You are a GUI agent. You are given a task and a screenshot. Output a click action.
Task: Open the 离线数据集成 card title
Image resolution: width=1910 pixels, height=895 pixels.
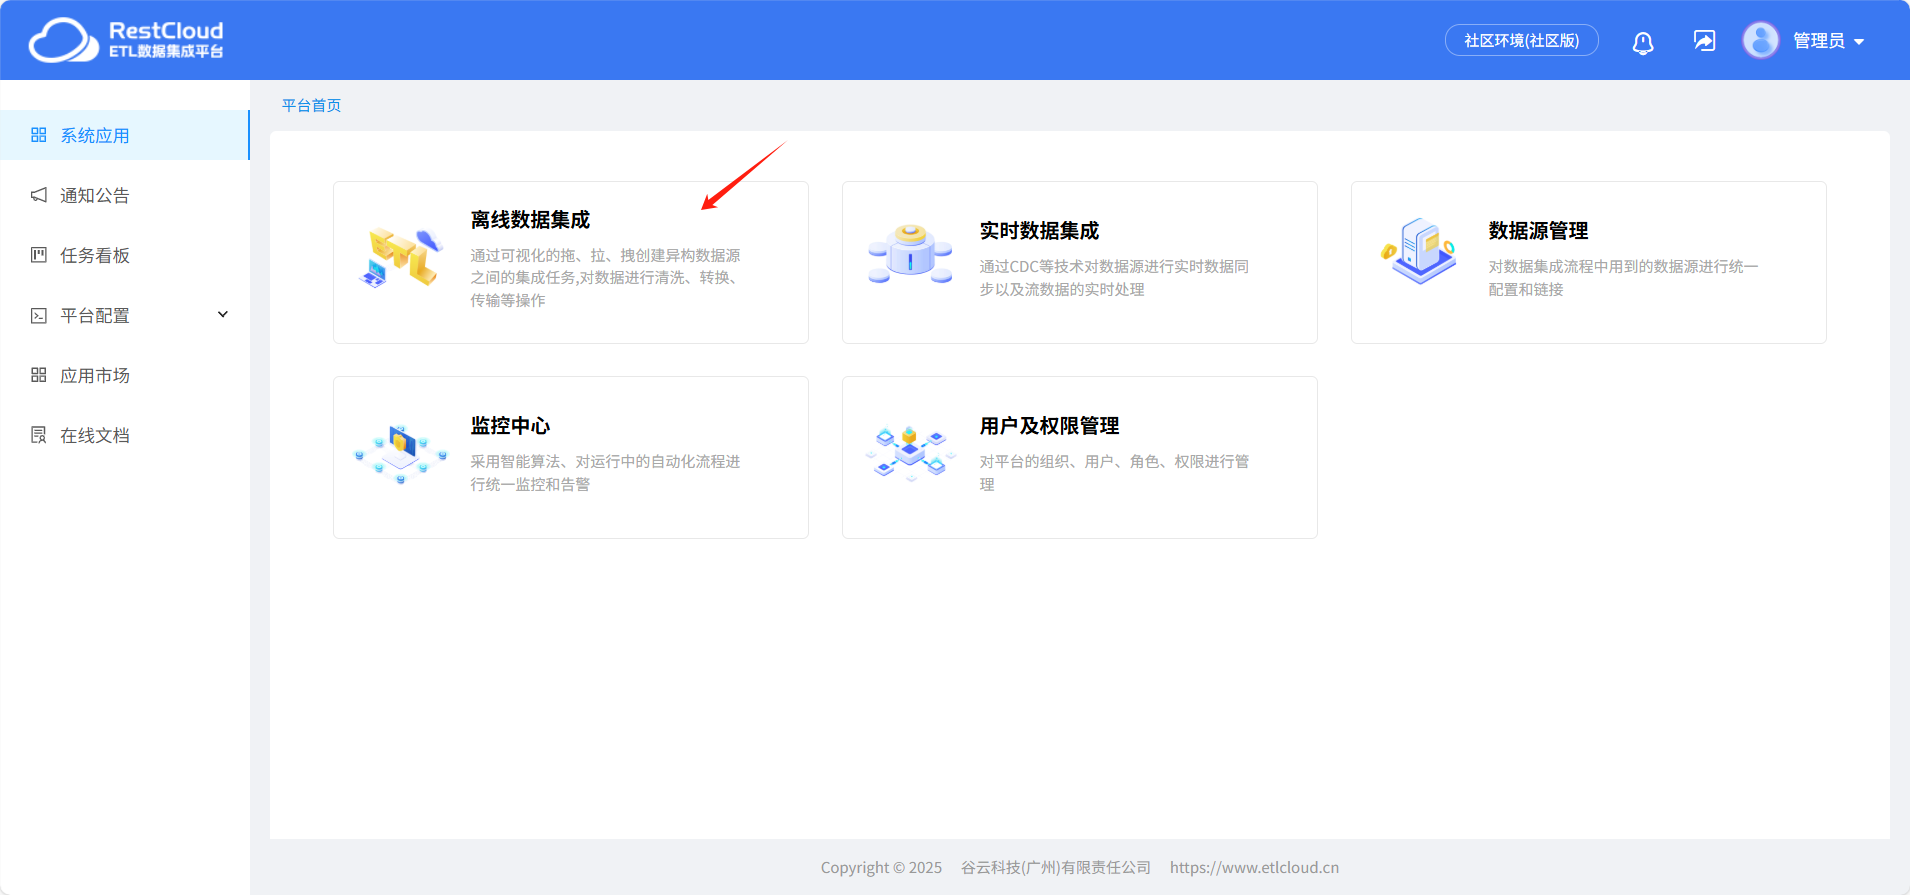pos(531,219)
